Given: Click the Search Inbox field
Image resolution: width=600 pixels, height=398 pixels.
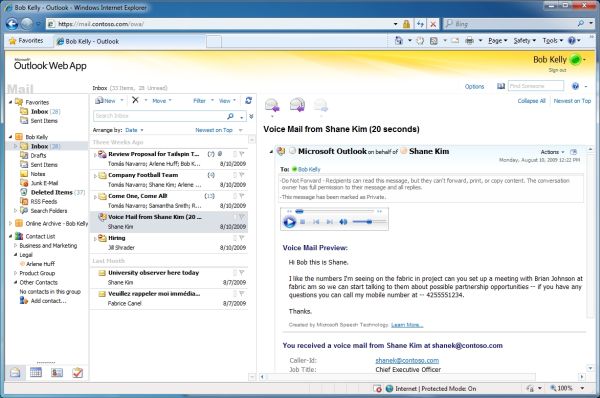Looking at the screenshot, I should pyautogui.click(x=160, y=116).
